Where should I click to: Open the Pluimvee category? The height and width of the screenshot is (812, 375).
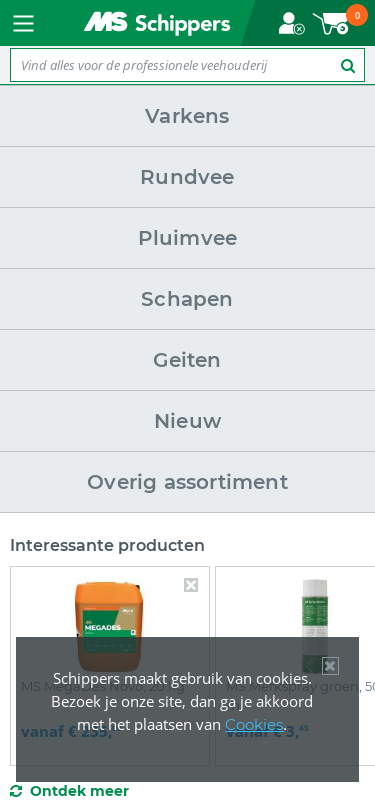point(188,238)
